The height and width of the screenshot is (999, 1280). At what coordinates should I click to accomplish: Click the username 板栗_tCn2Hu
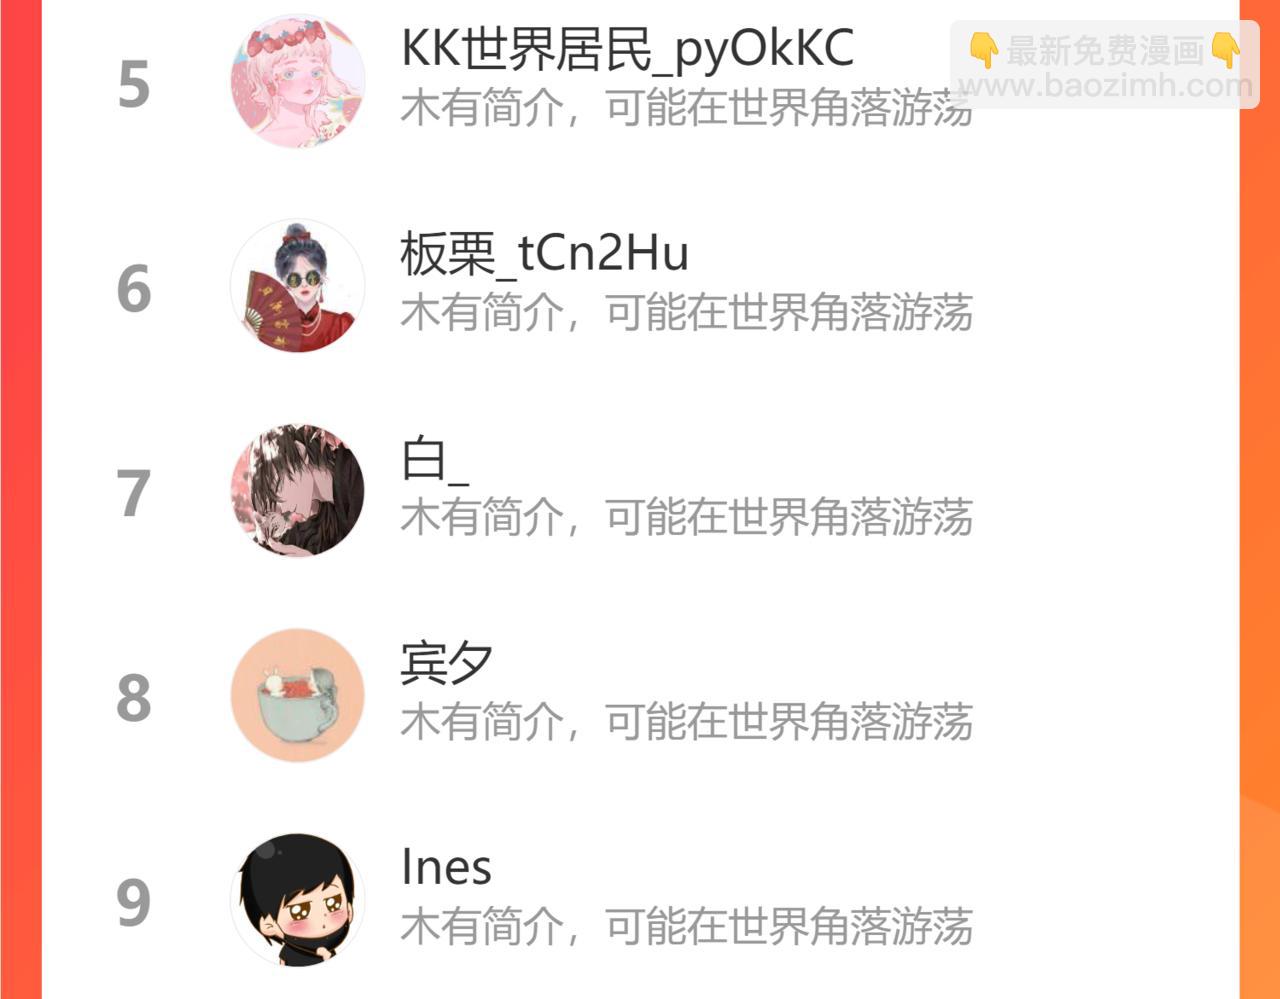click(544, 254)
